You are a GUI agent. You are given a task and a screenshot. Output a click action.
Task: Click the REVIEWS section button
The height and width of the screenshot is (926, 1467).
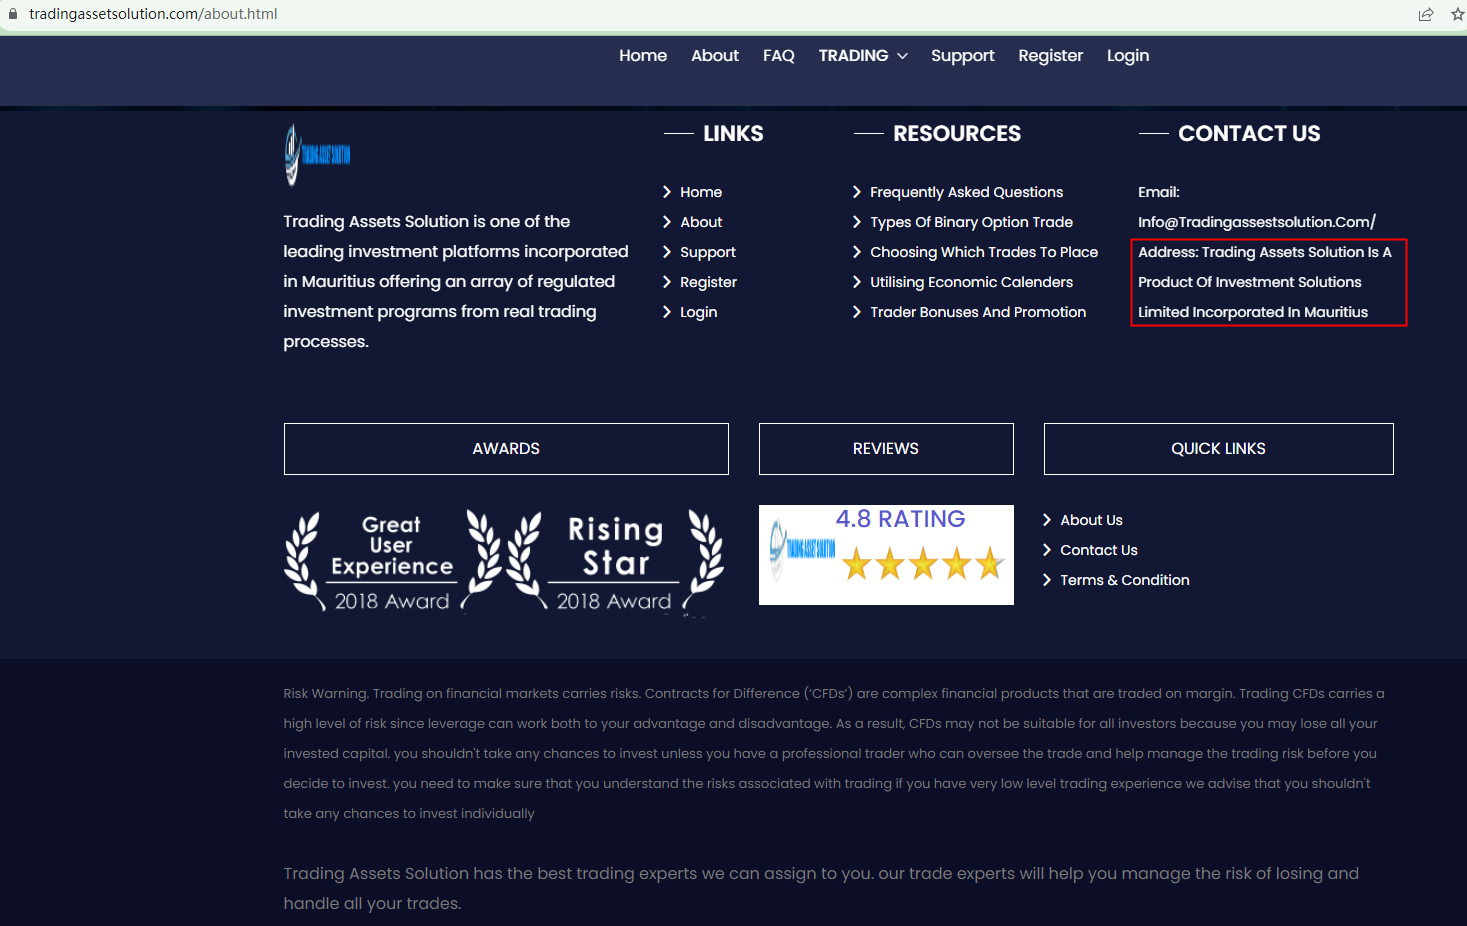click(886, 449)
